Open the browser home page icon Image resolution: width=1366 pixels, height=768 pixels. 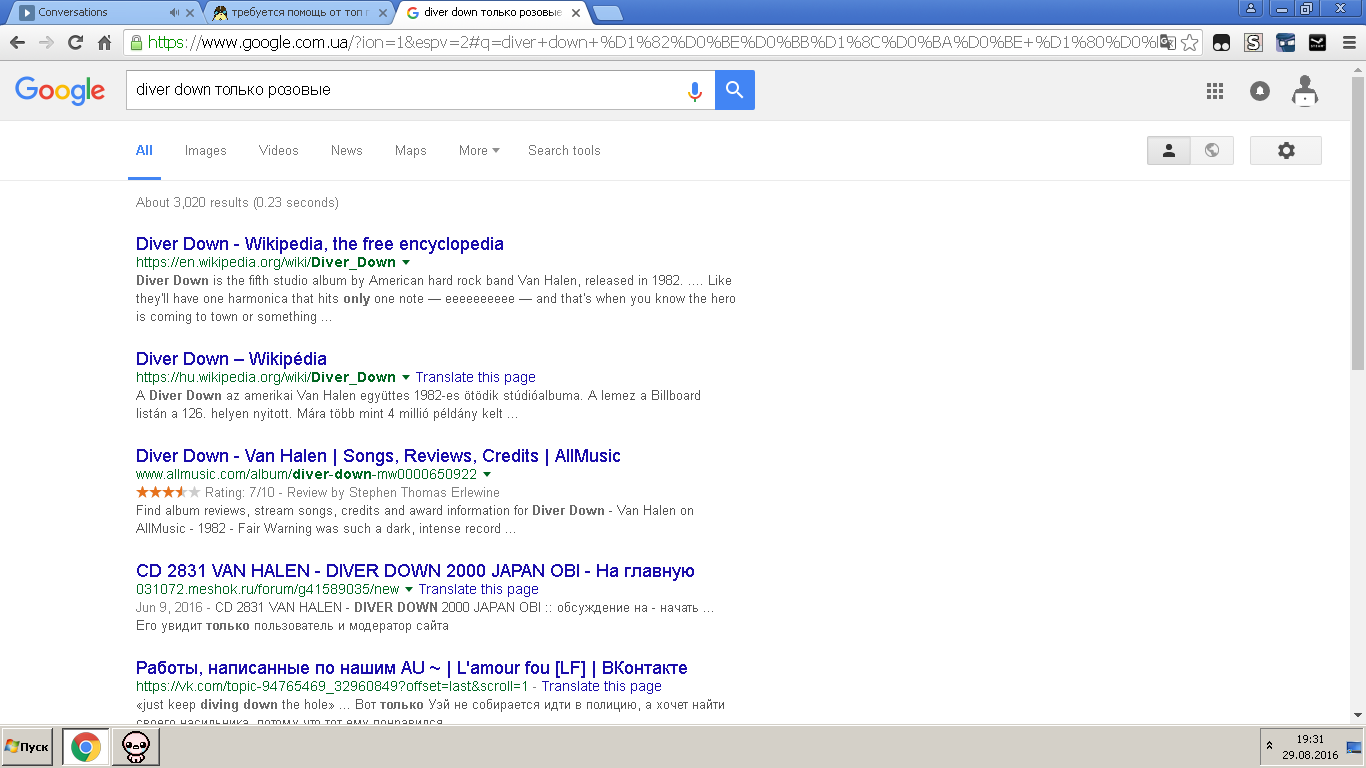104,42
